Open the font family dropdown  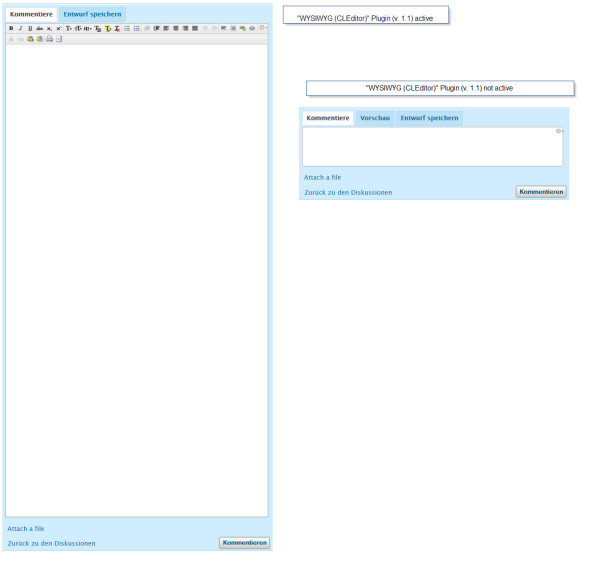coord(69,28)
